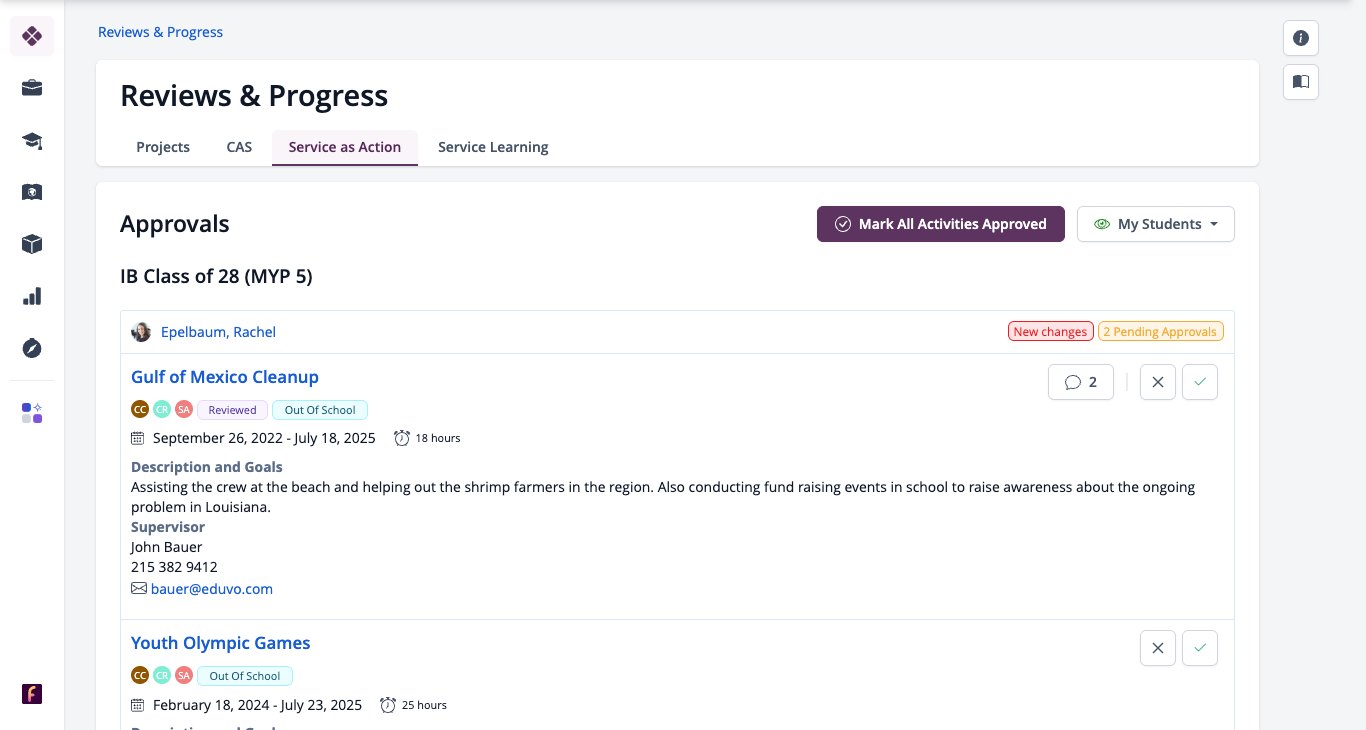Open the compass icon in sidebar
The width and height of the screenshot is (1366, 730).
tap(32, 348)
